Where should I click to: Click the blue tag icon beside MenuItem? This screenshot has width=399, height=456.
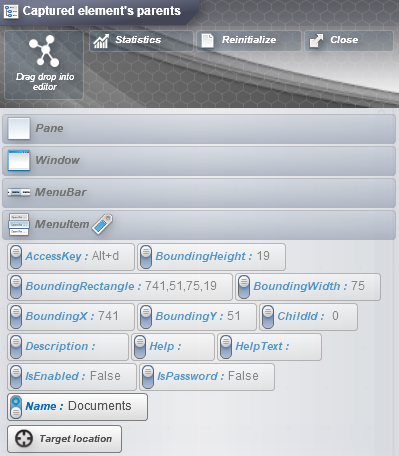(102, 224)
